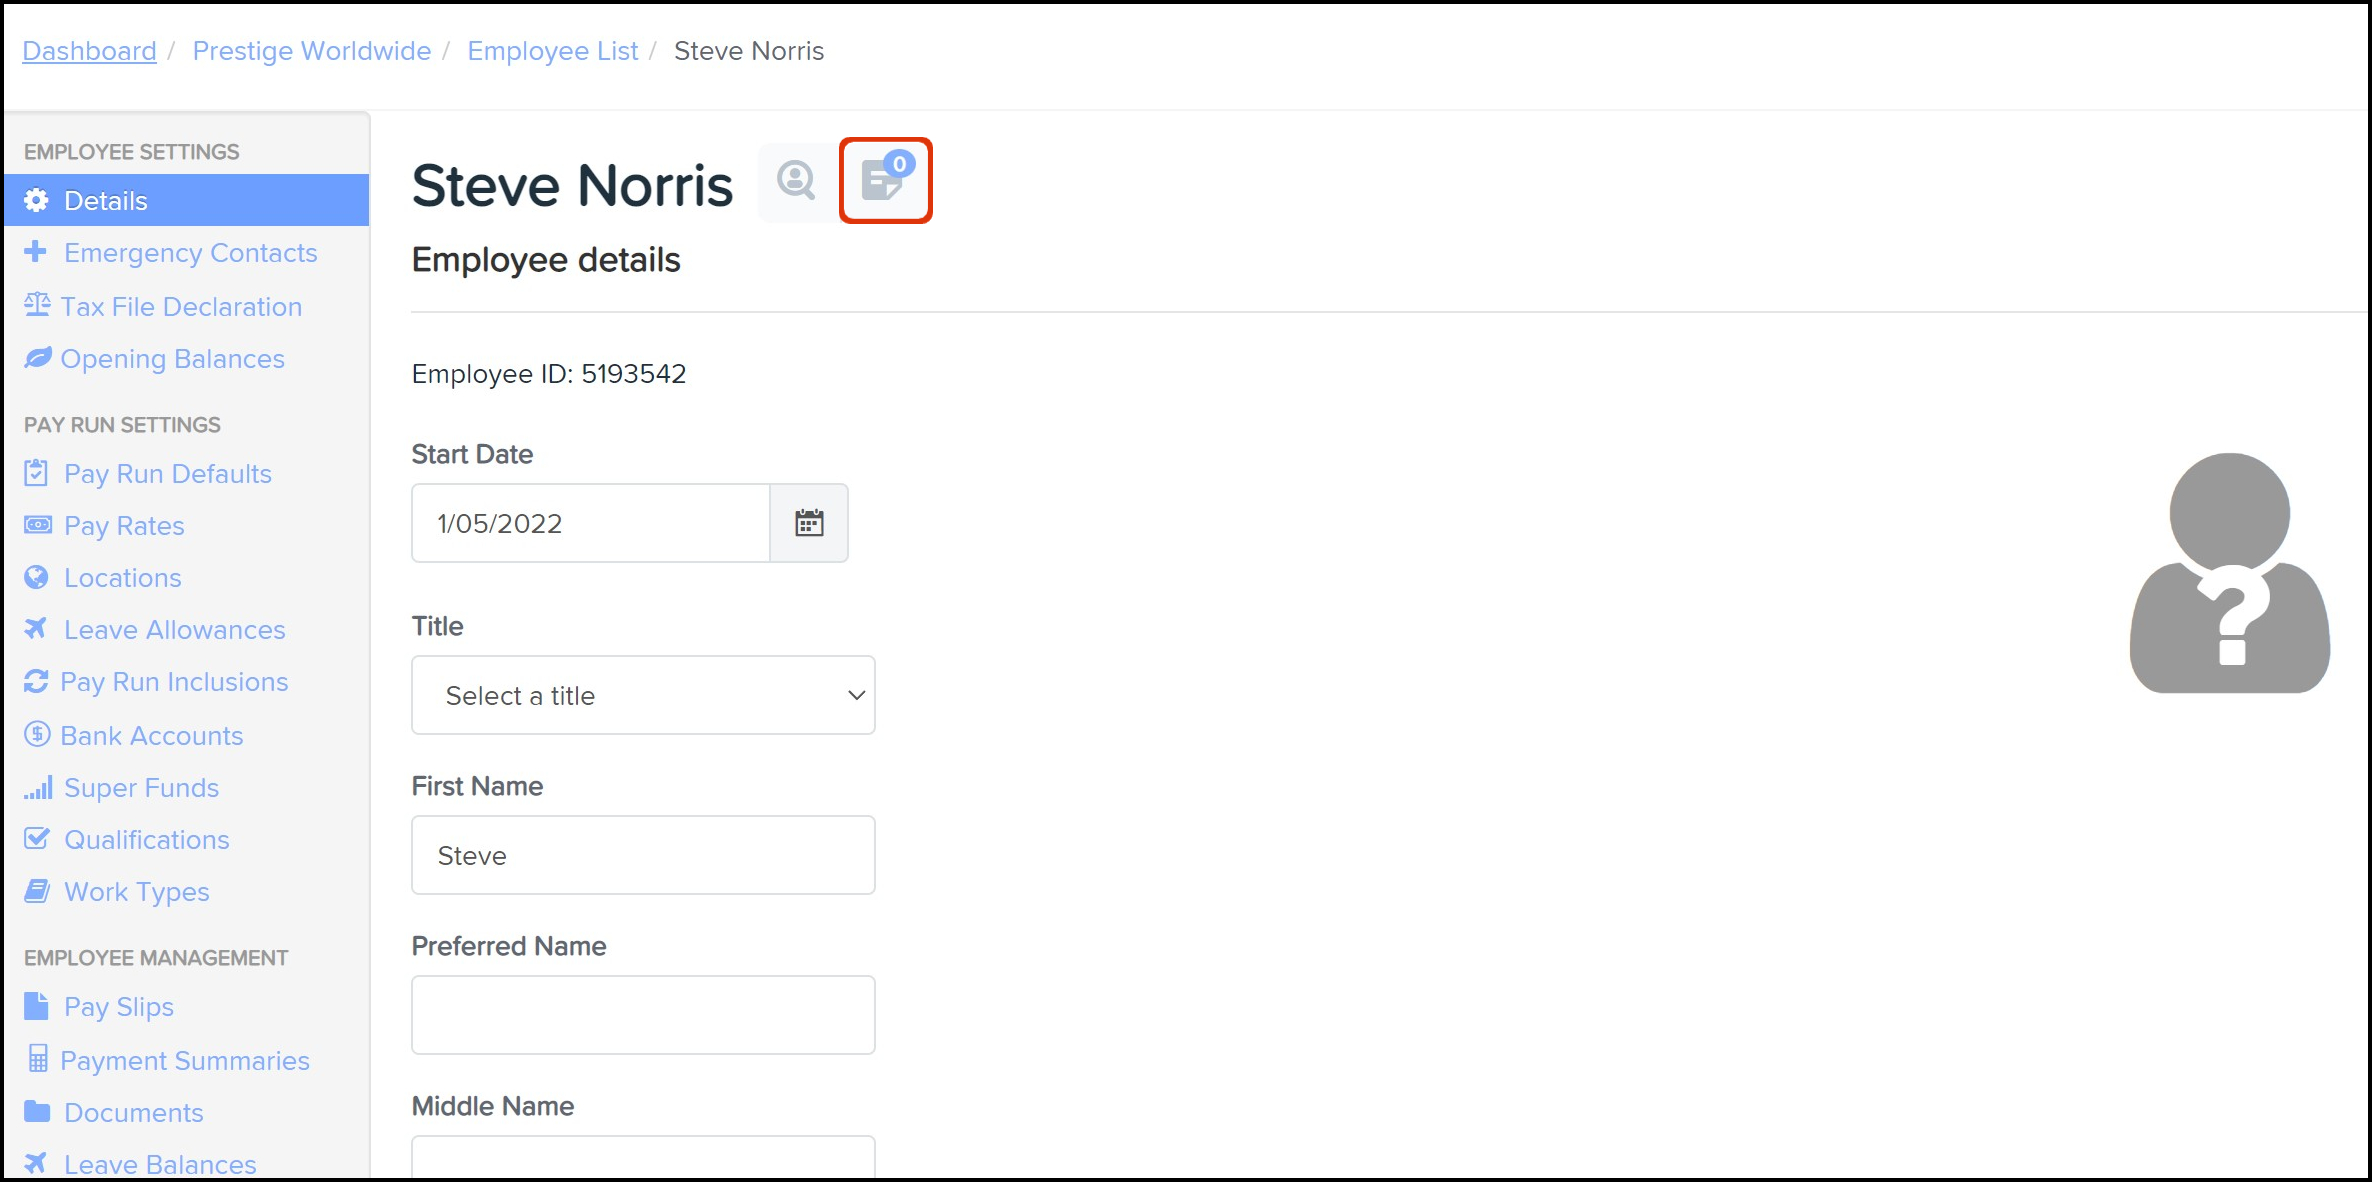Open Emergency Contacts from sidebar
This screenshot has height=1182, width=2372.
190,253
